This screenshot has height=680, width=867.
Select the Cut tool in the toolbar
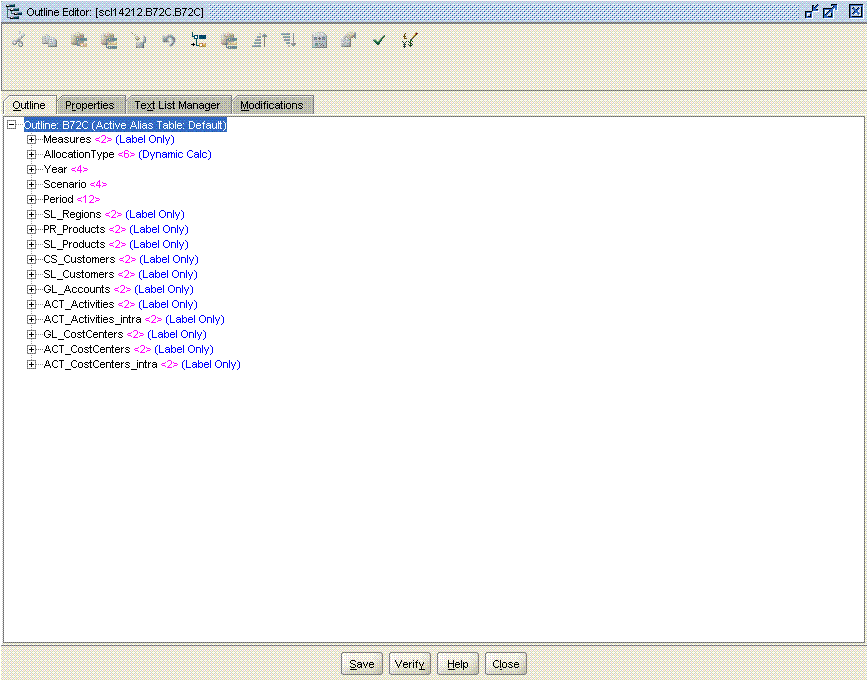(x=17, y=40)
